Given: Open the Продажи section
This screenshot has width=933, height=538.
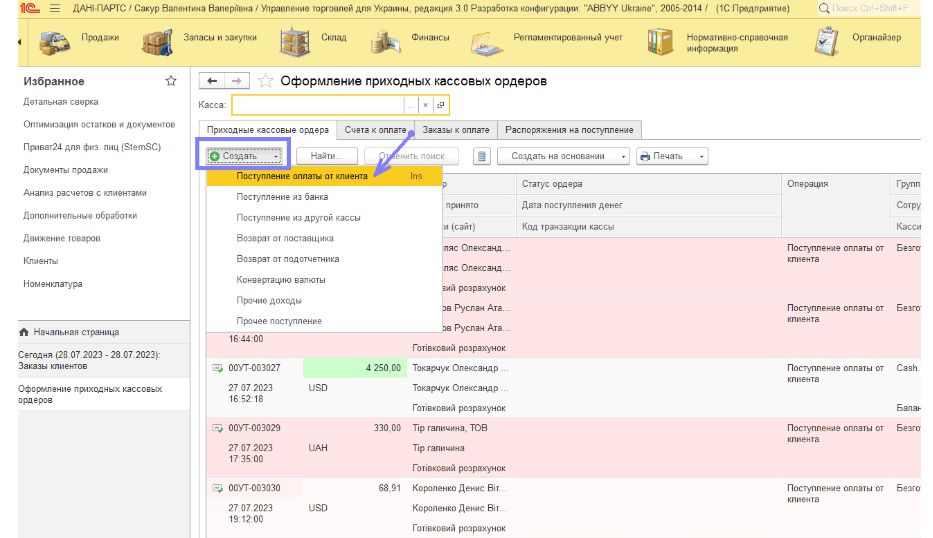Looking at the screenshot, I should 82,39.
